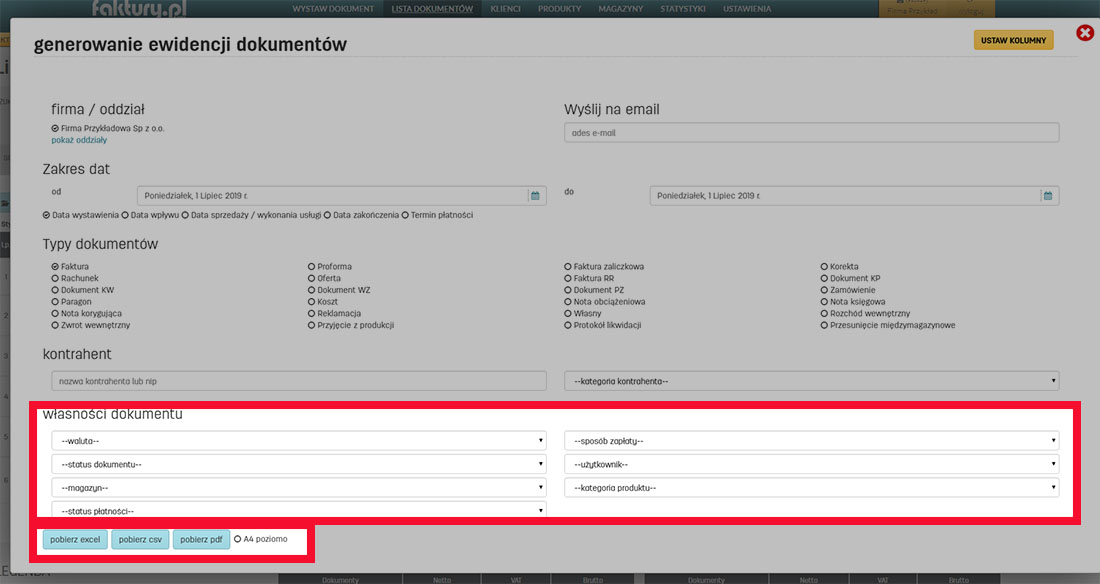
Task: Select Faktura zaliczkowa document type
Action: tap(568, 267)
